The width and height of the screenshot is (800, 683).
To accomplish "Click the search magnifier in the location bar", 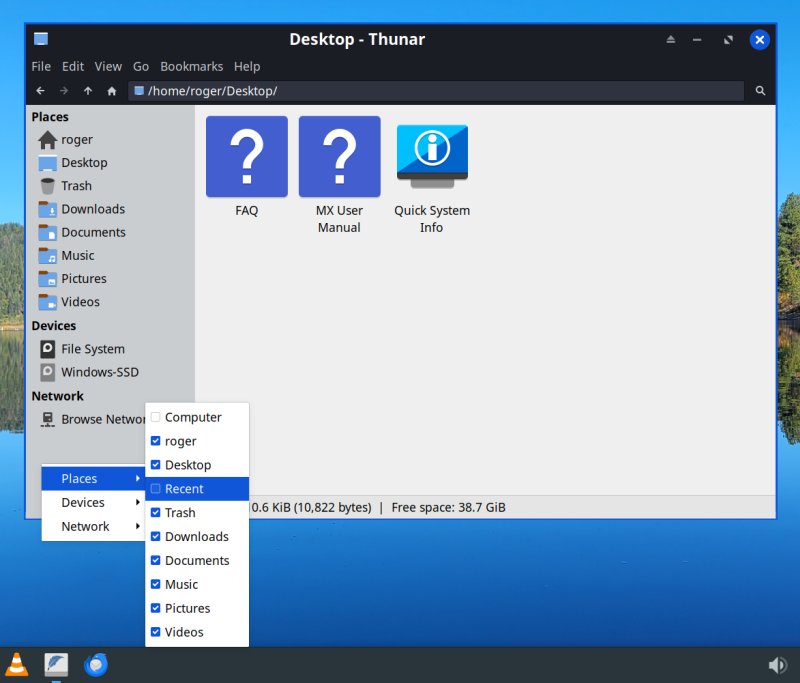I will point(760,90).
